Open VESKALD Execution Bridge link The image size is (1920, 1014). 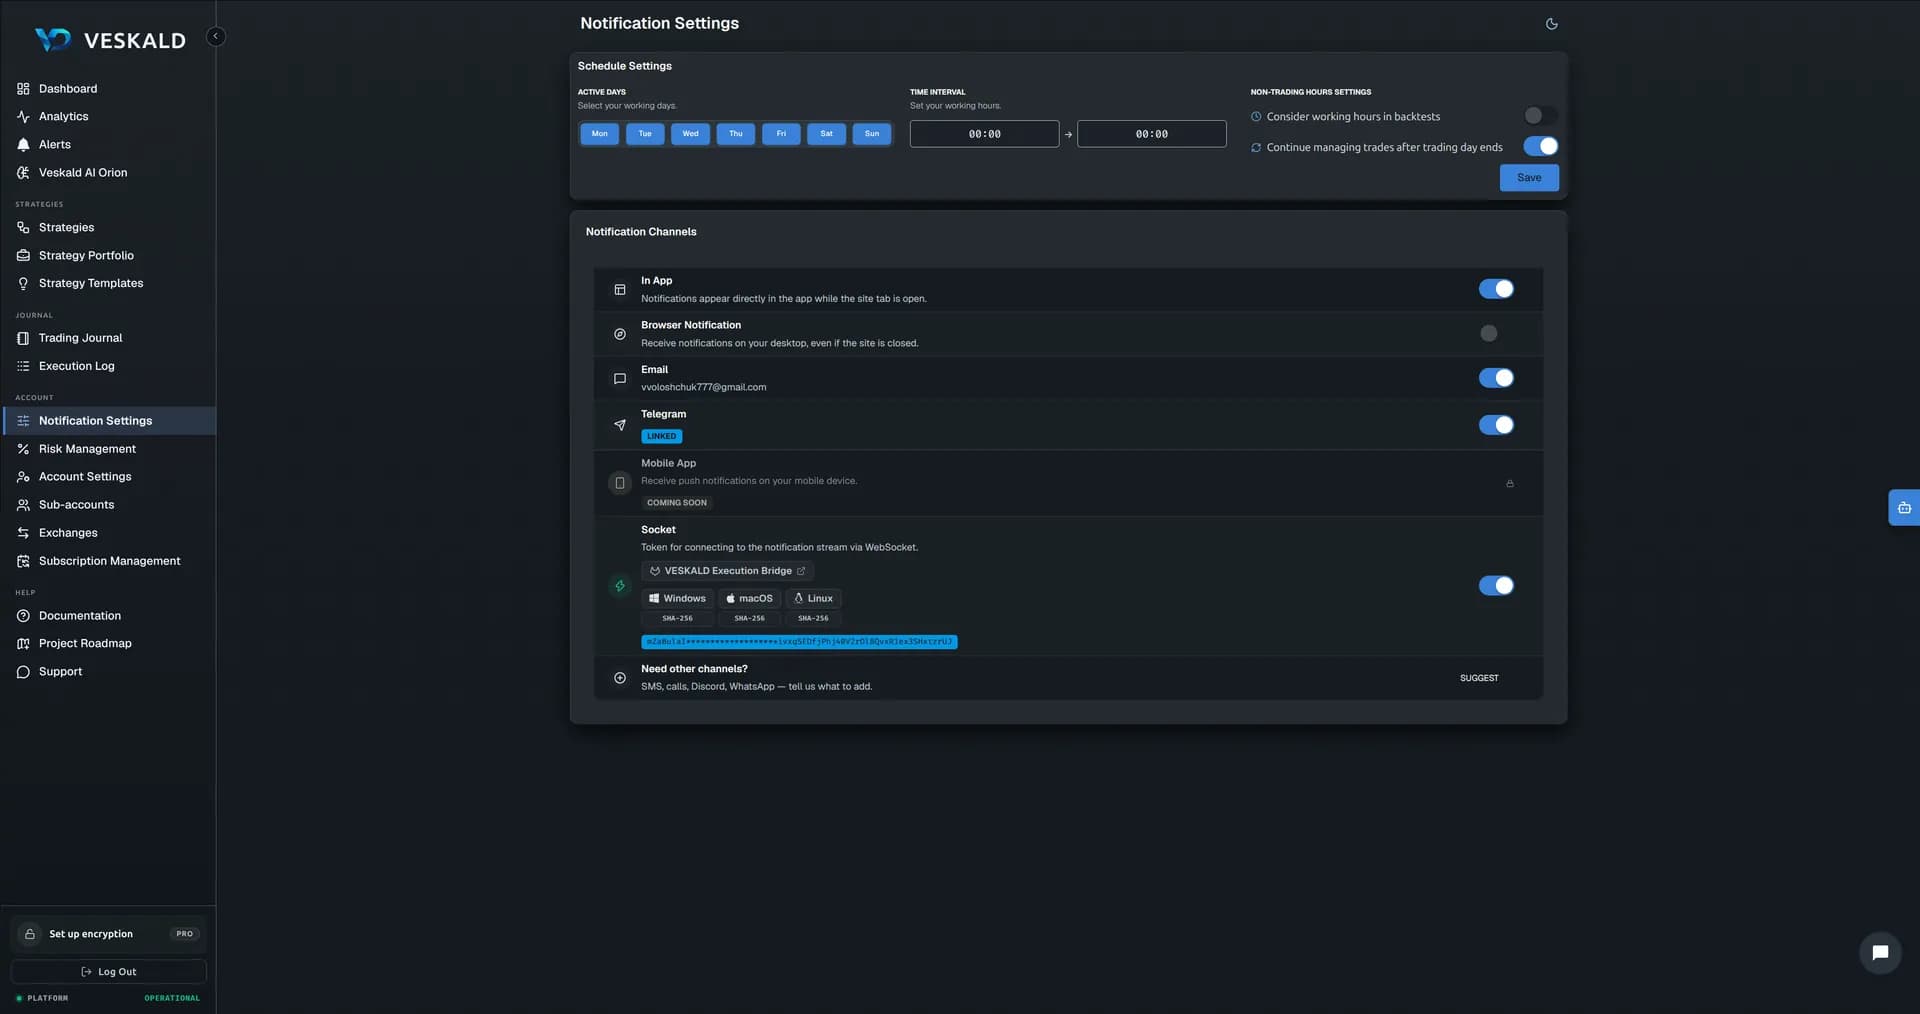point(727,571)
